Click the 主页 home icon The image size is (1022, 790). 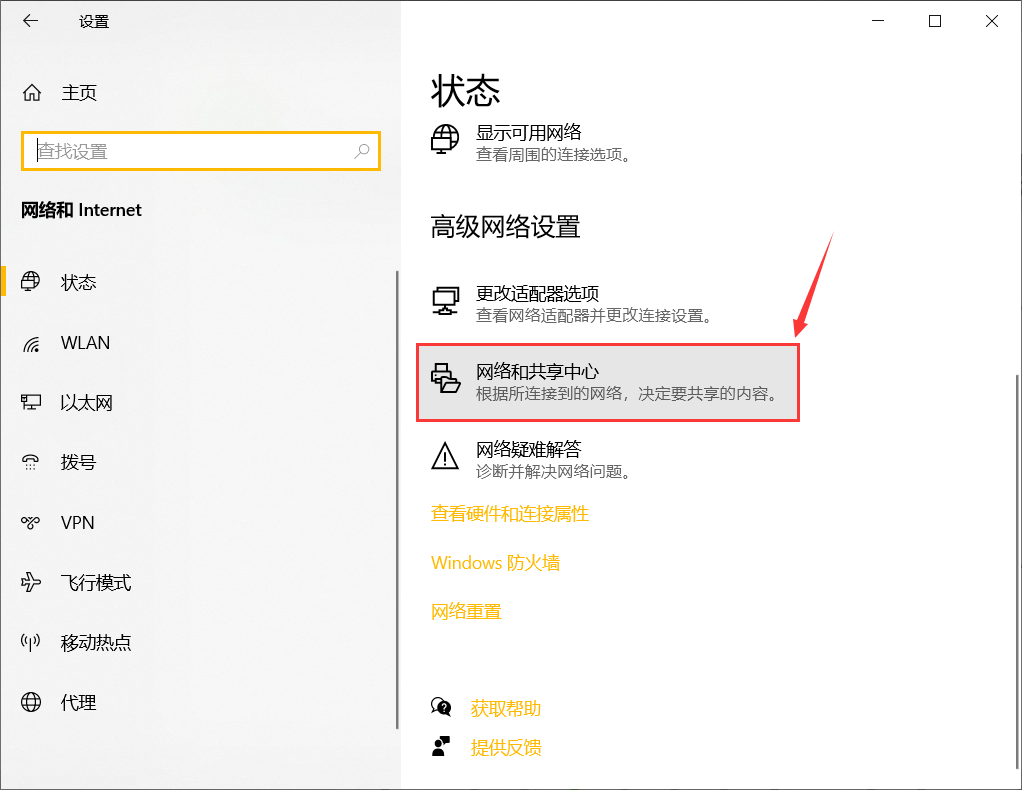coord(31,92)
